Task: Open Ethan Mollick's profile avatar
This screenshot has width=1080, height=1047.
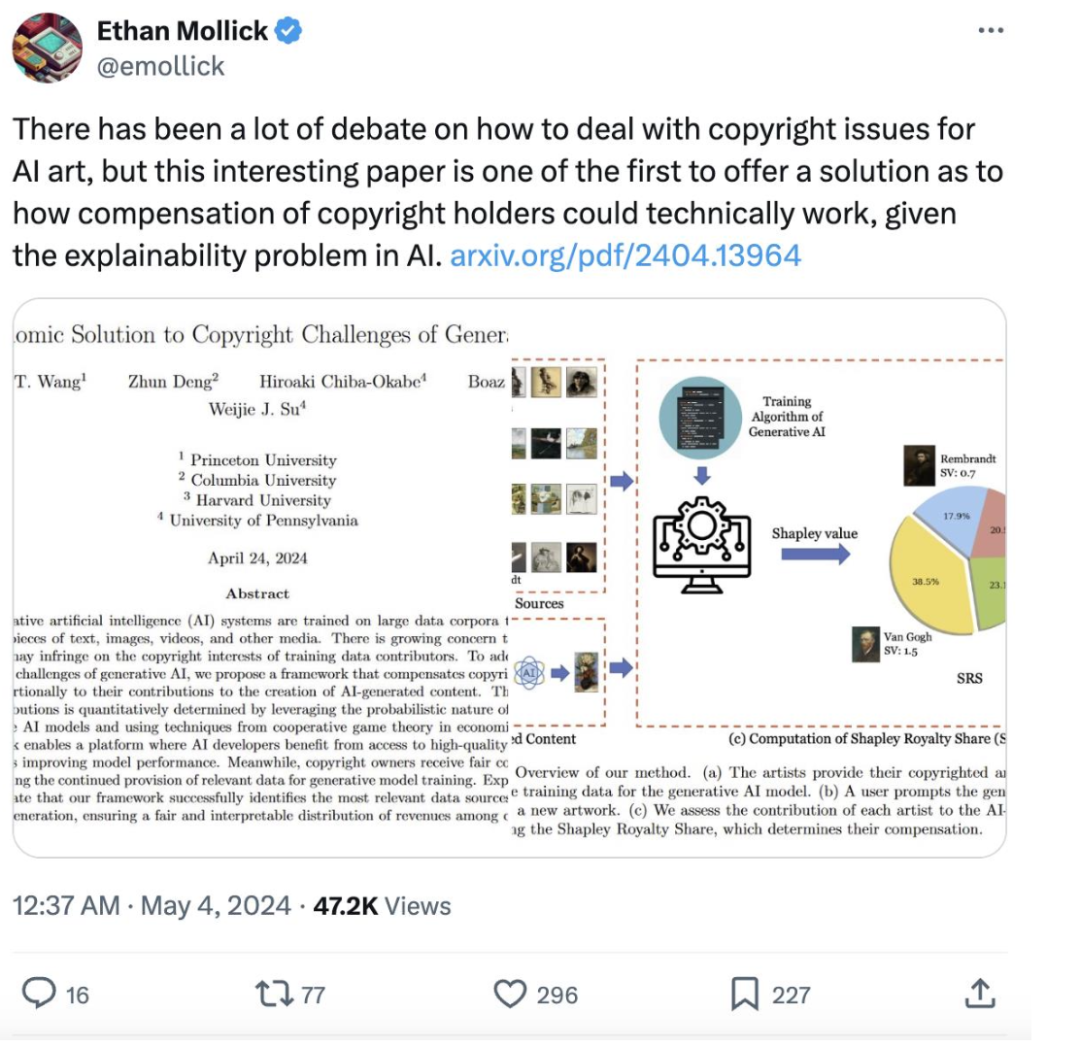Action: tap(47, 48)
